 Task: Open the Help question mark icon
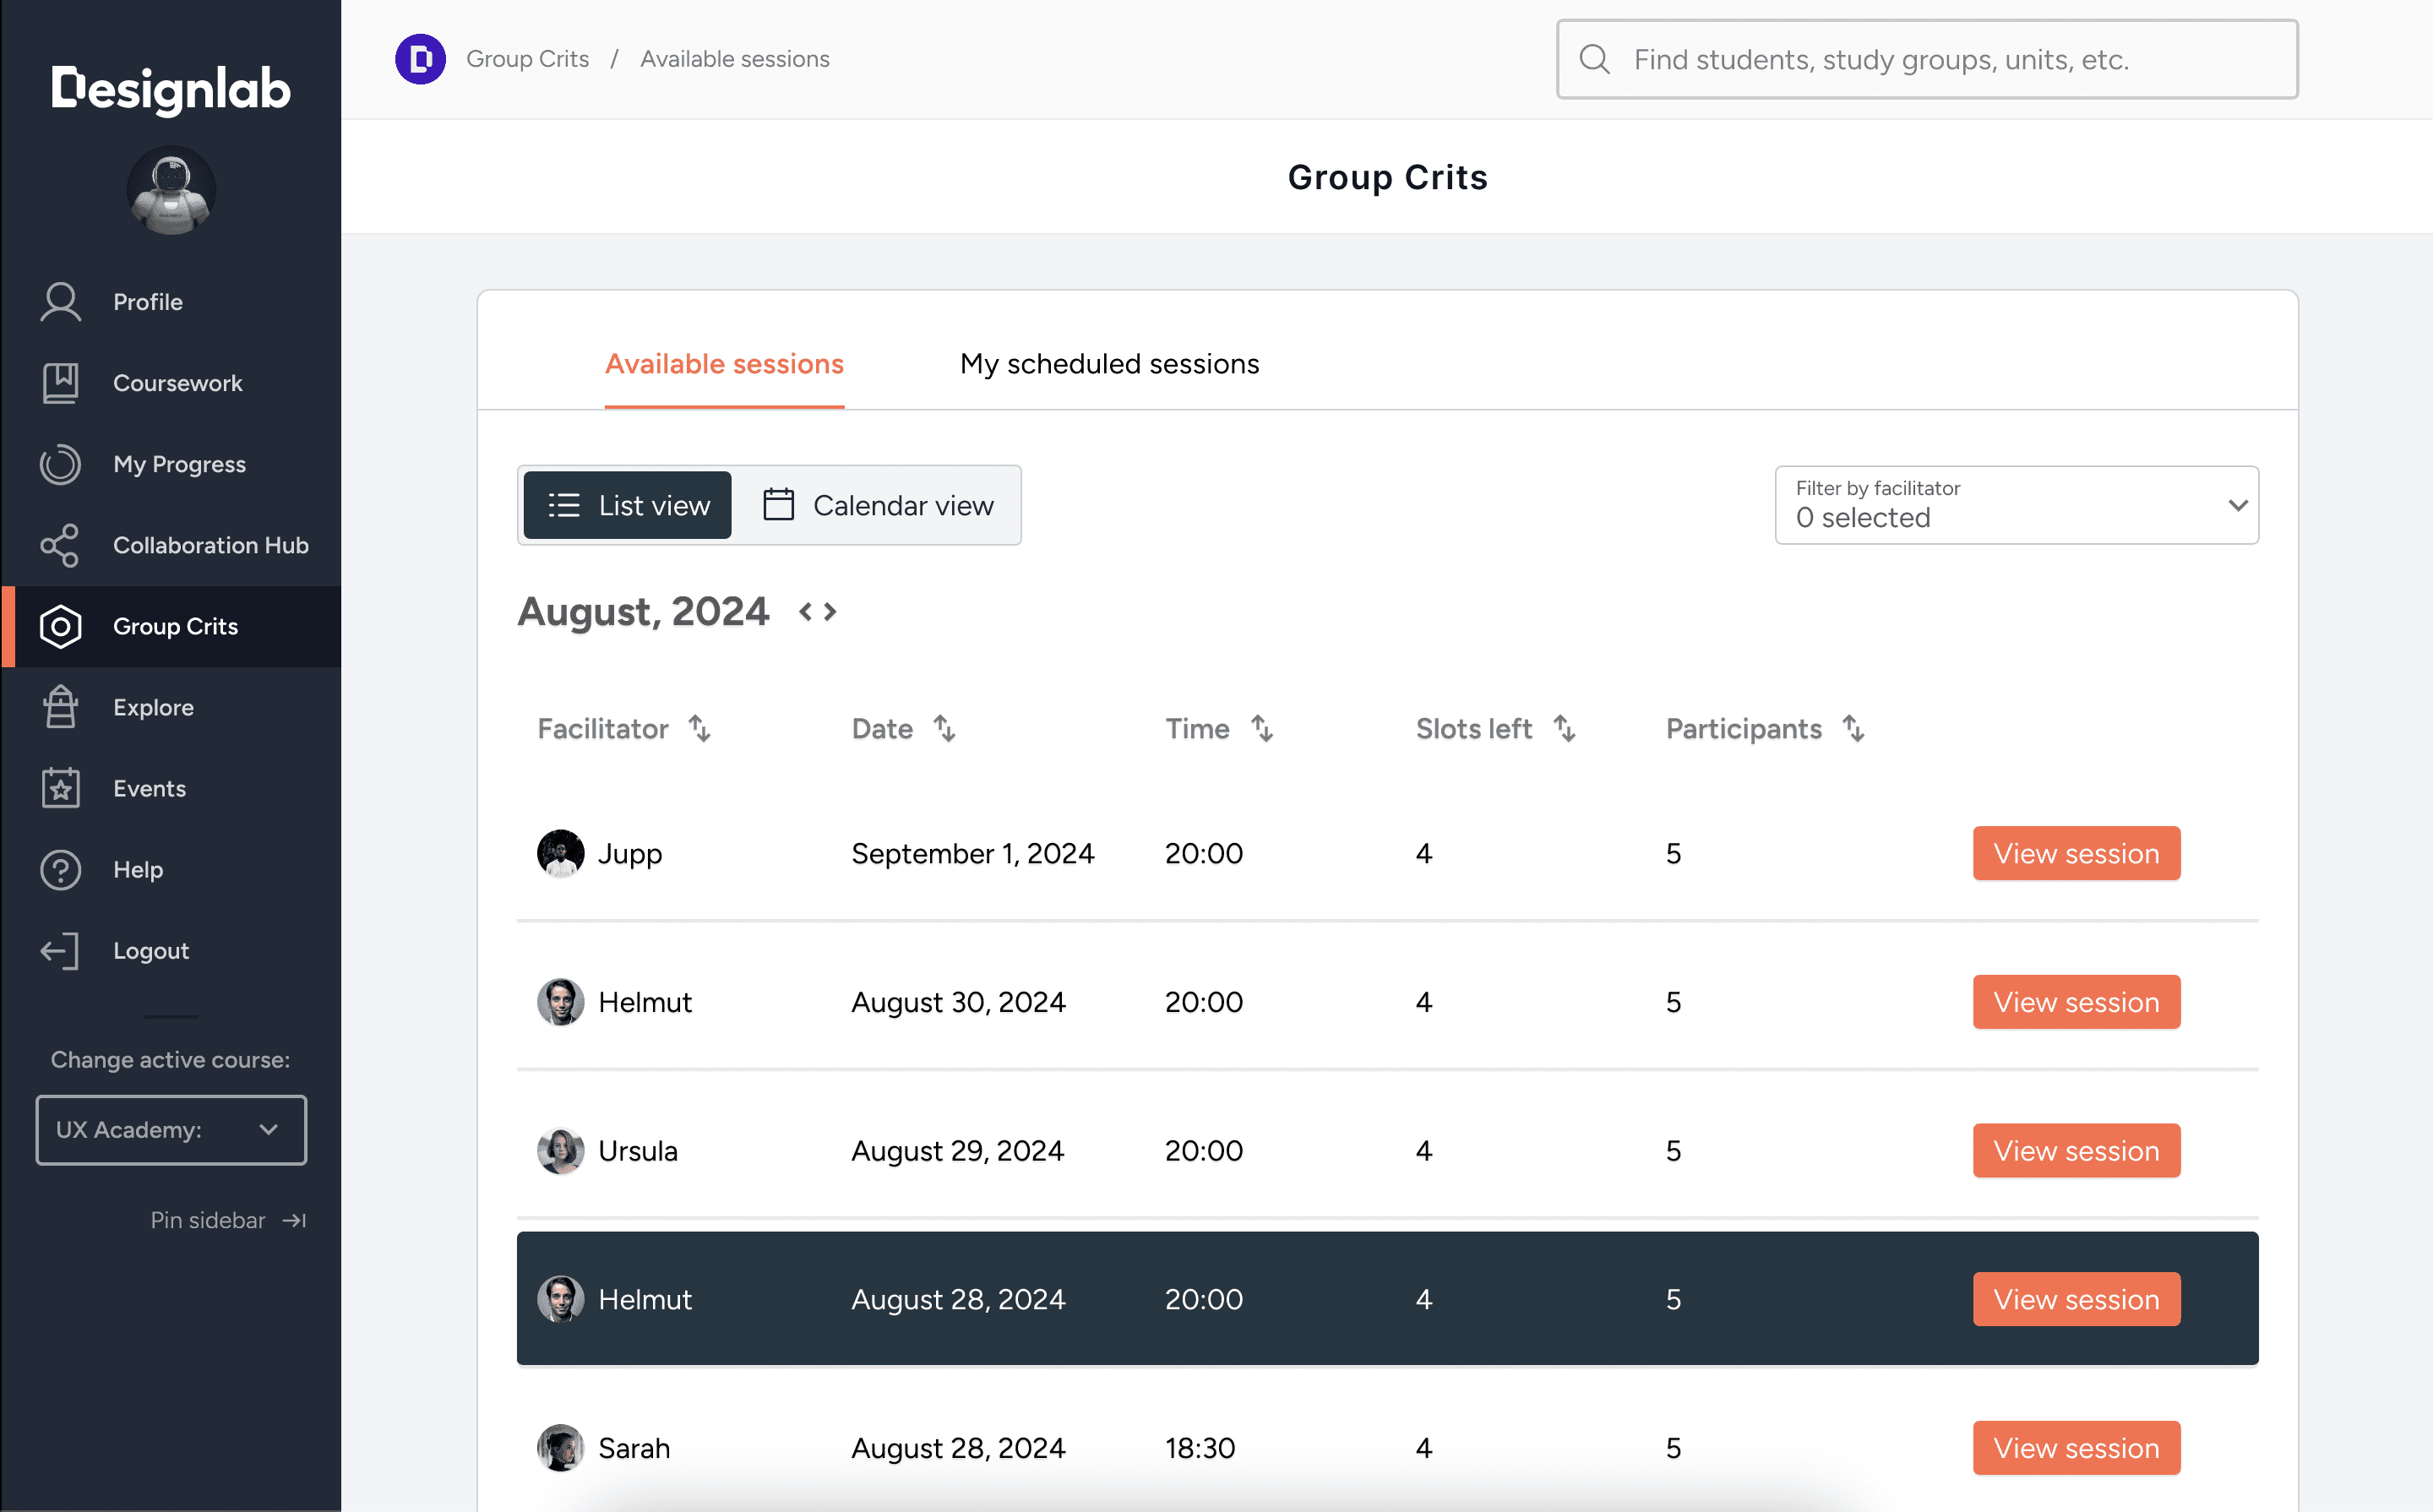60,869
